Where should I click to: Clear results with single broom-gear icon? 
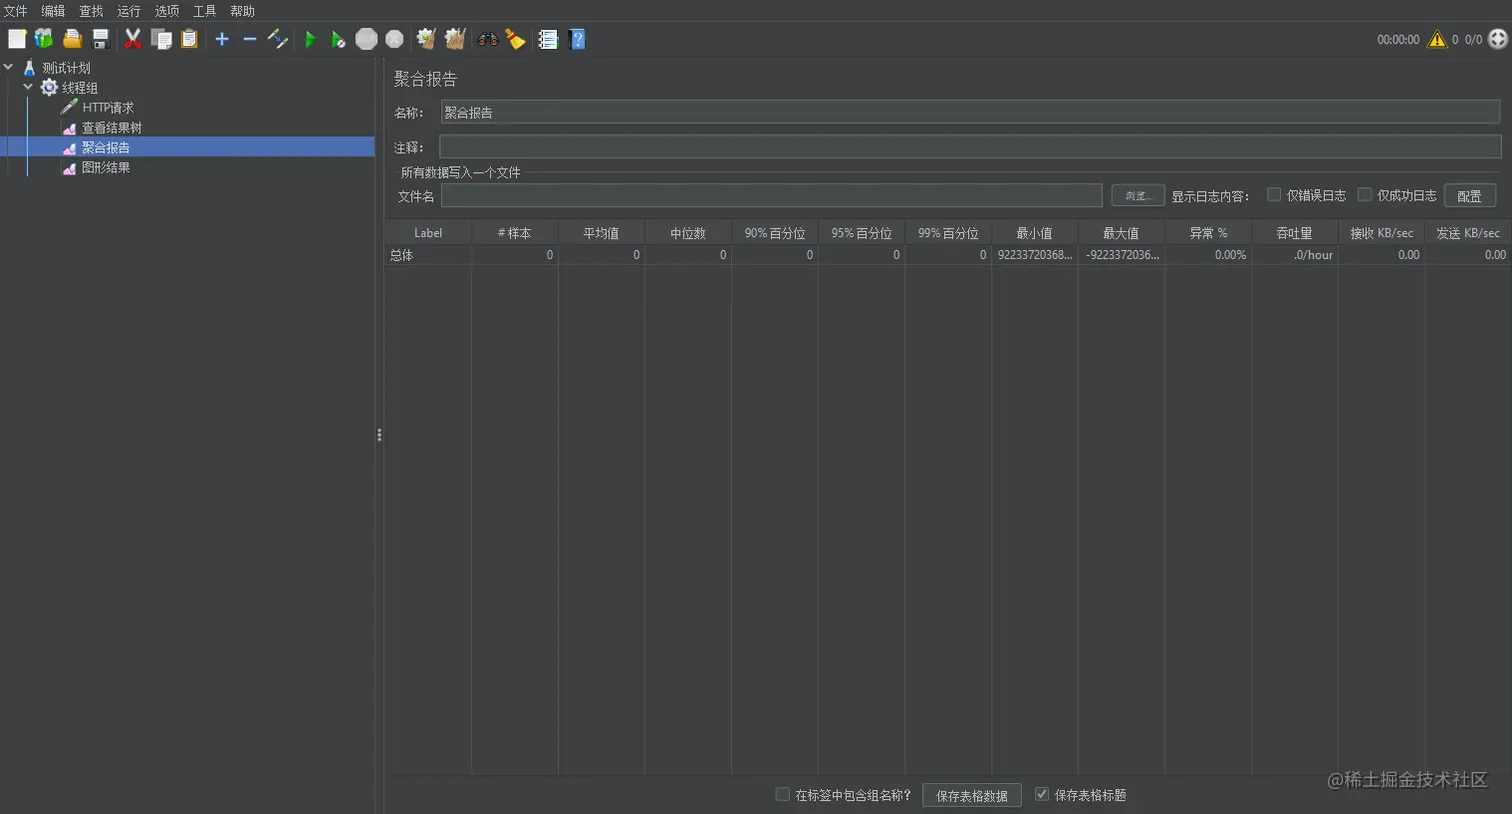(426, 39)
